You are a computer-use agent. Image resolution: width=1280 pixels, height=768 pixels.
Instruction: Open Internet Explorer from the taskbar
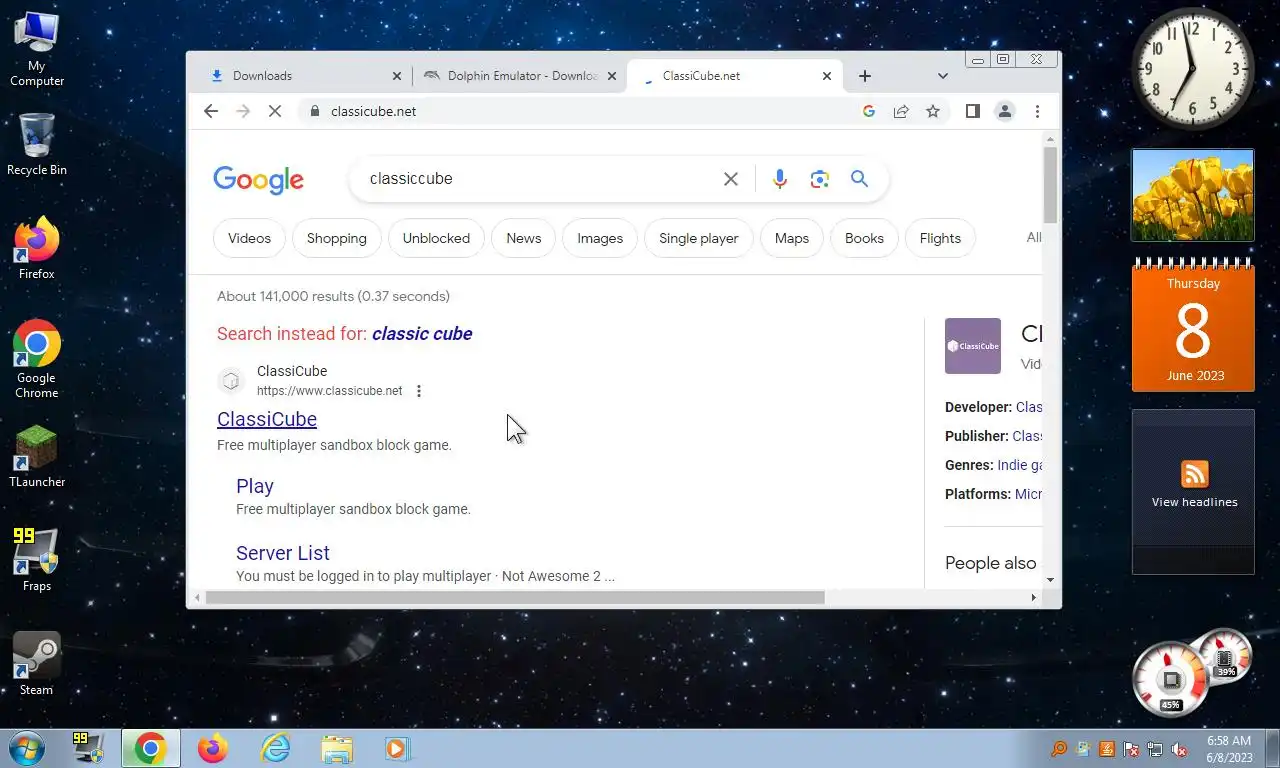(275, 748)
